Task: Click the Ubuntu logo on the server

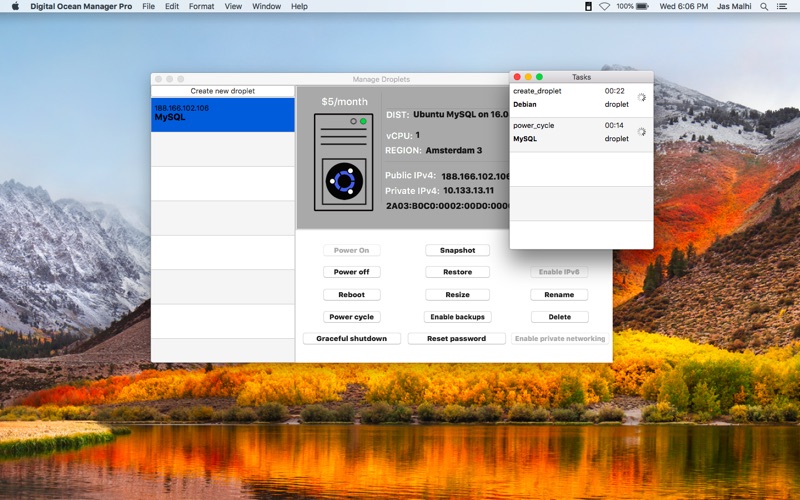Action: click(344, 181)
